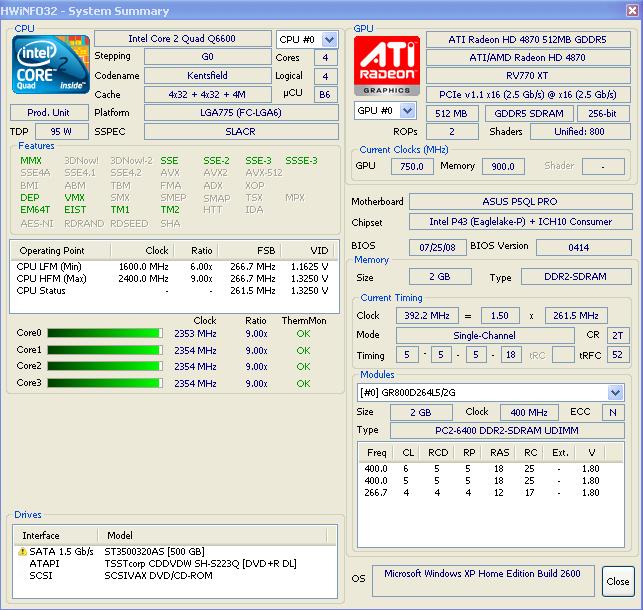
Task: Click the 256-bit bus width field
Action: (603, 114)
